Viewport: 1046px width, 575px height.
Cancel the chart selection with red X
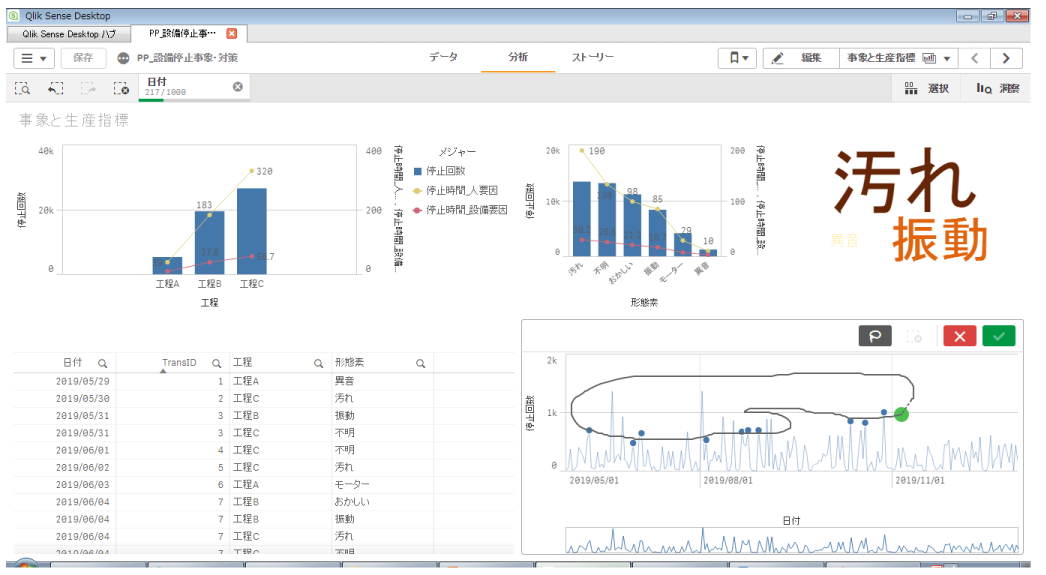tap(959, 336)
